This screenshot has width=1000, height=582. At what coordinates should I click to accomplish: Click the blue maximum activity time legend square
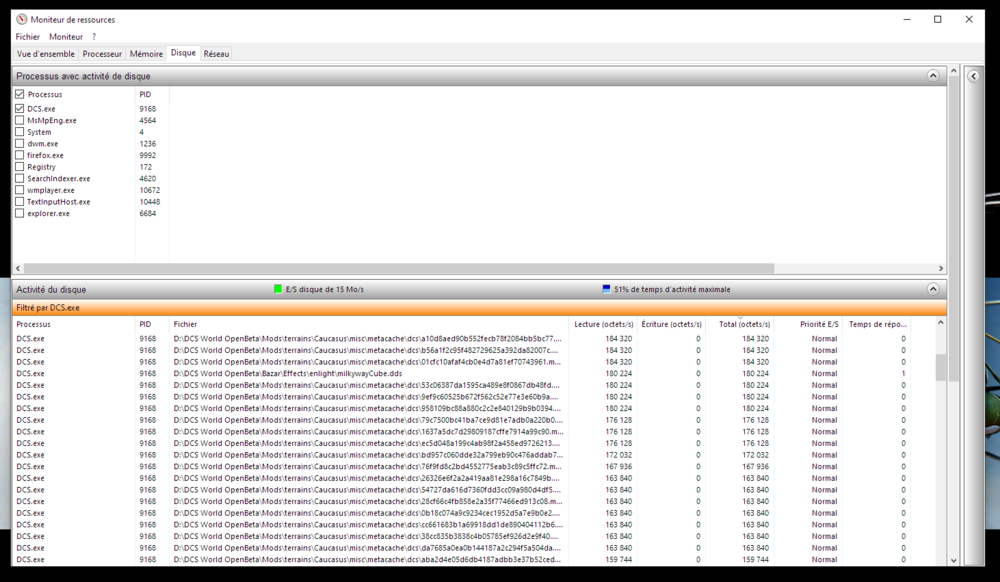tap(607, 289)
